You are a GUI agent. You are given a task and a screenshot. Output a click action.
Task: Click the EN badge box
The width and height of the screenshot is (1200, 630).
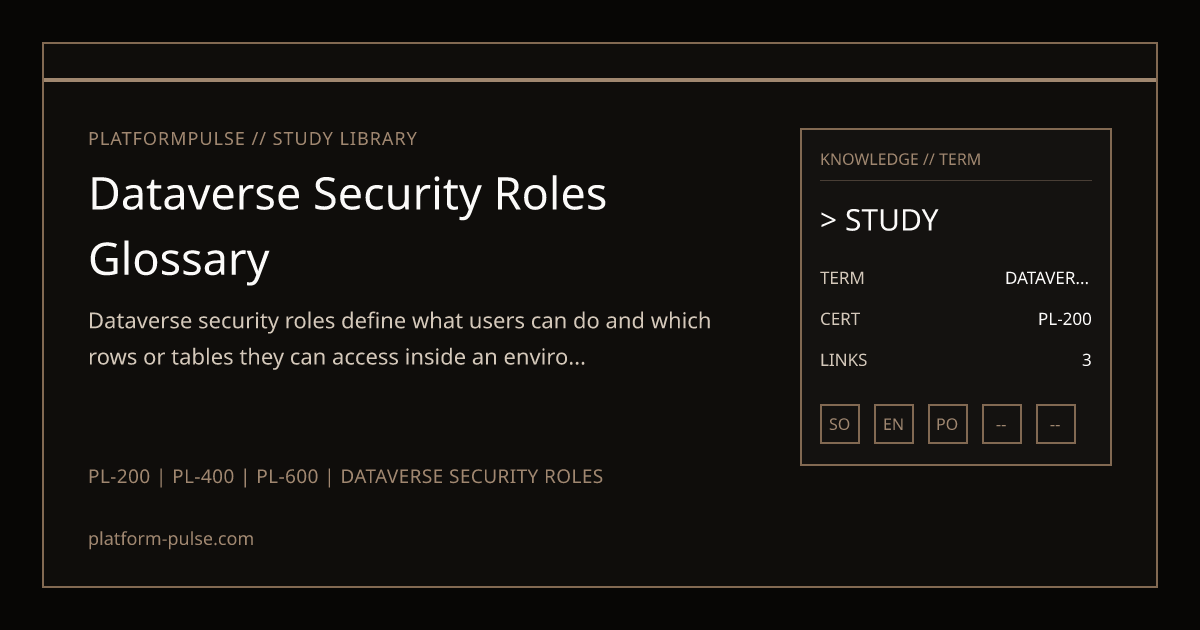coord(894,424)
